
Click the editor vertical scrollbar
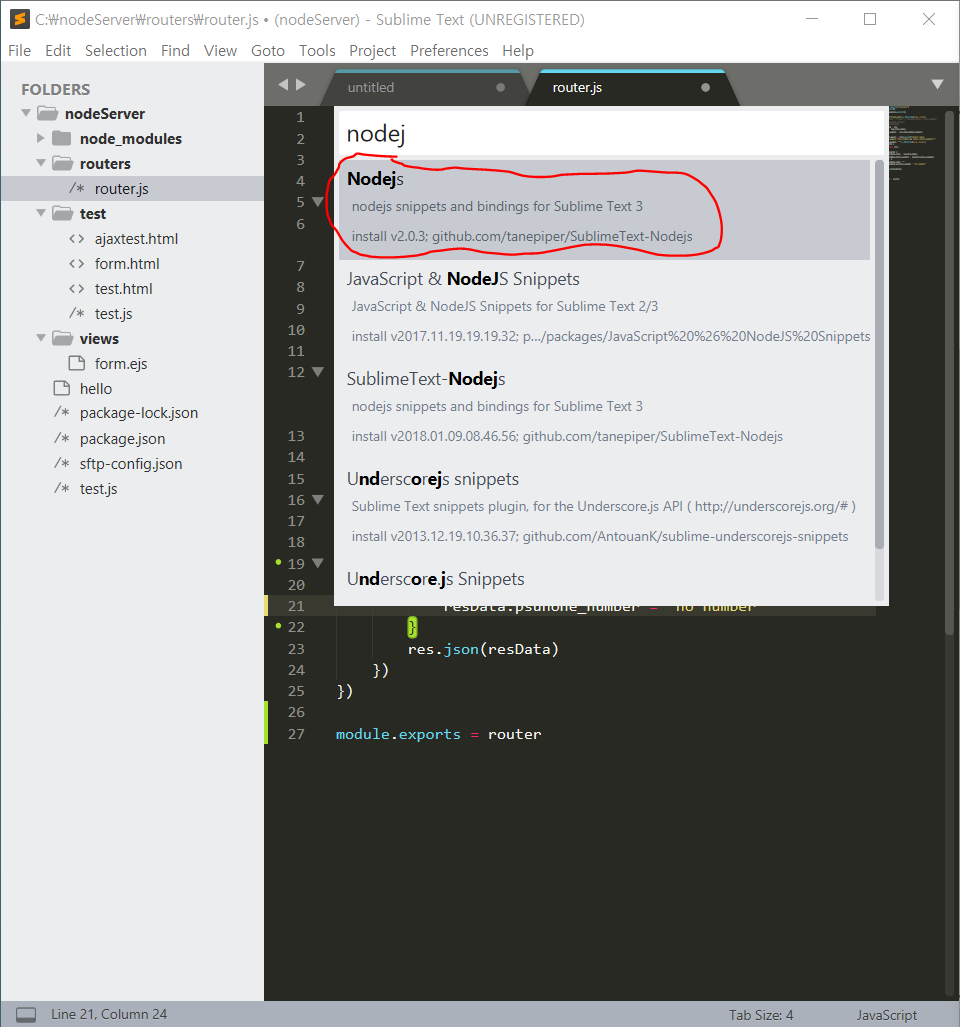coord(950,371)
